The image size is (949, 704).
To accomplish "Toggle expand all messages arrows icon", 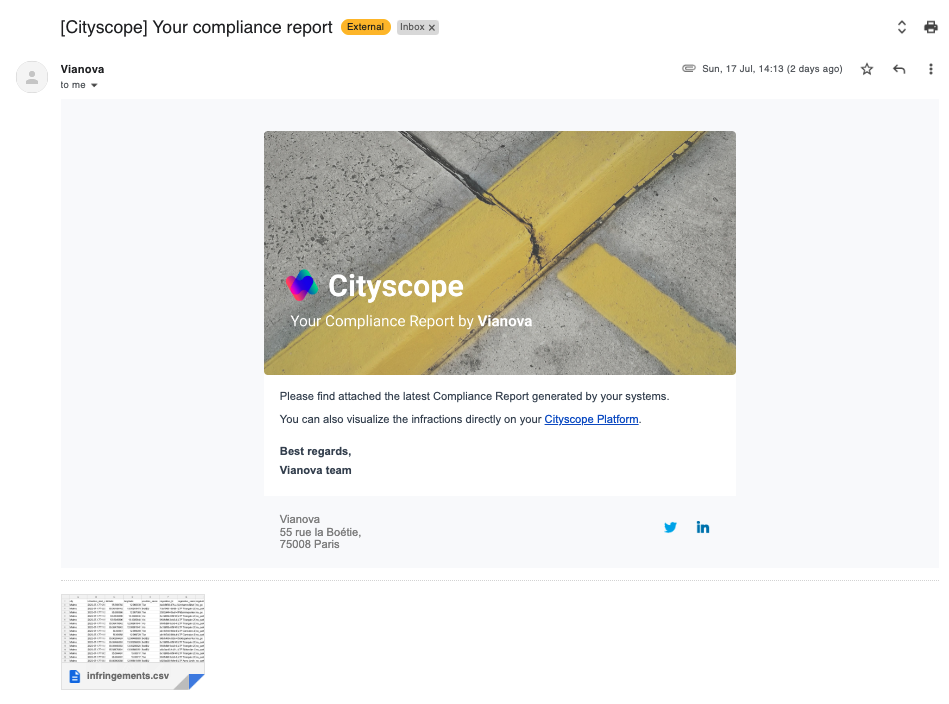I will point(901,27).
